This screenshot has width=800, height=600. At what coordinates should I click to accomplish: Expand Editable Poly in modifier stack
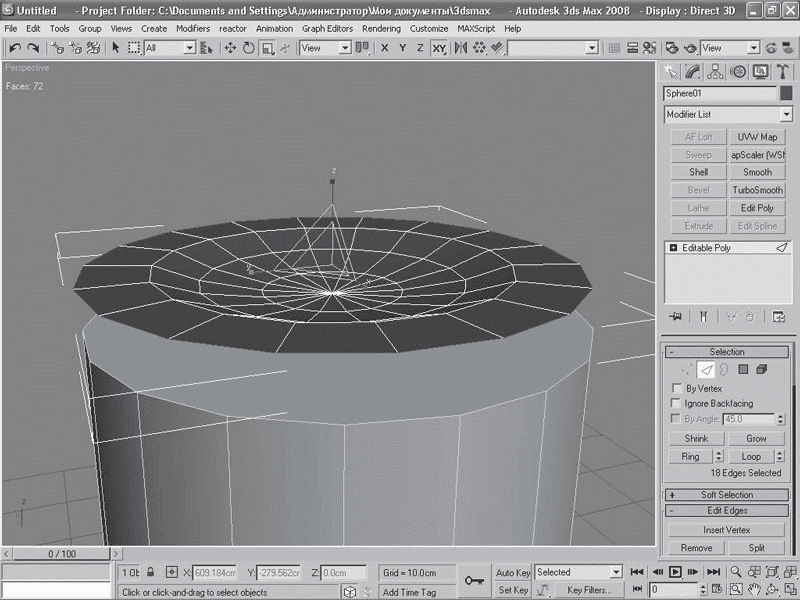click(x=675, y=247)
